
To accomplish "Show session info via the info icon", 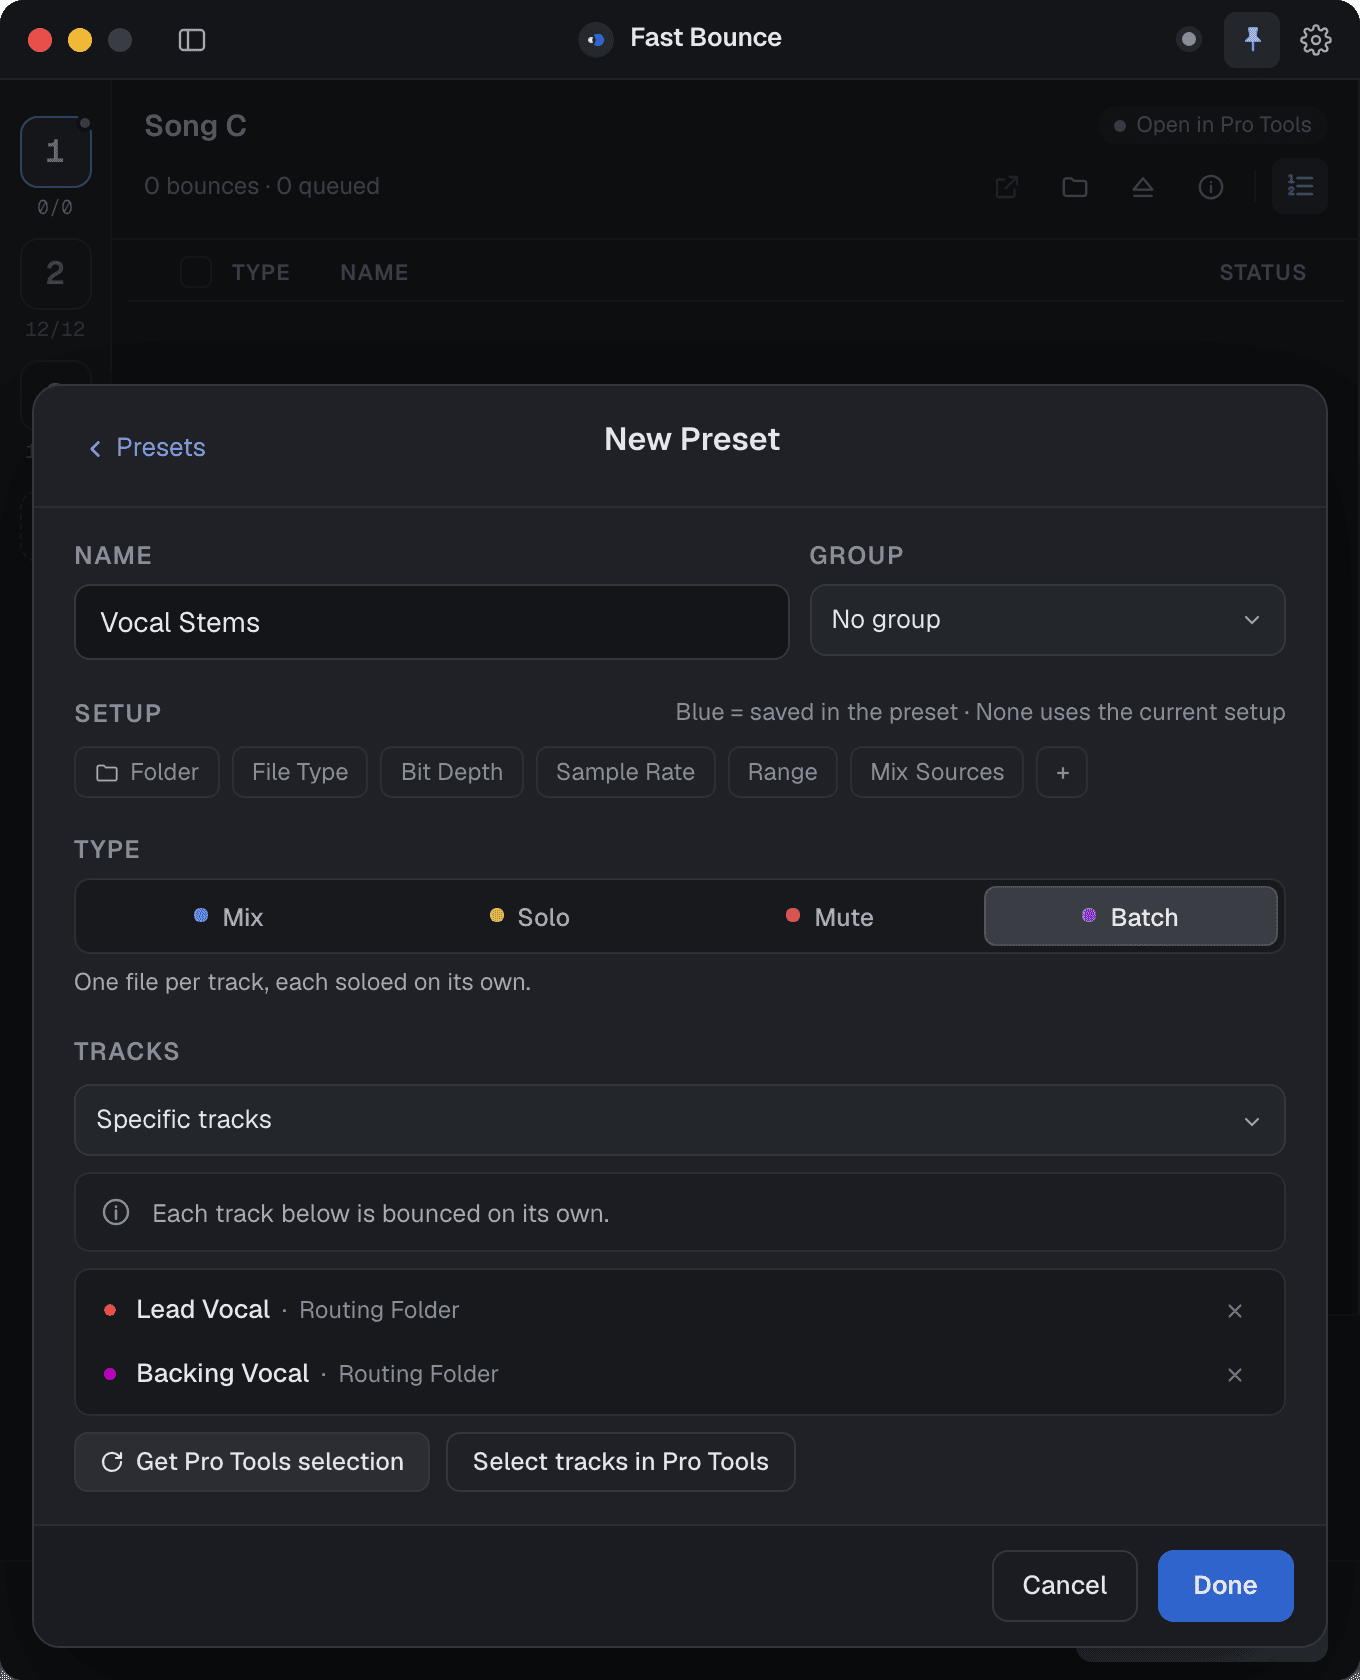I will [x=1211, y=187].
